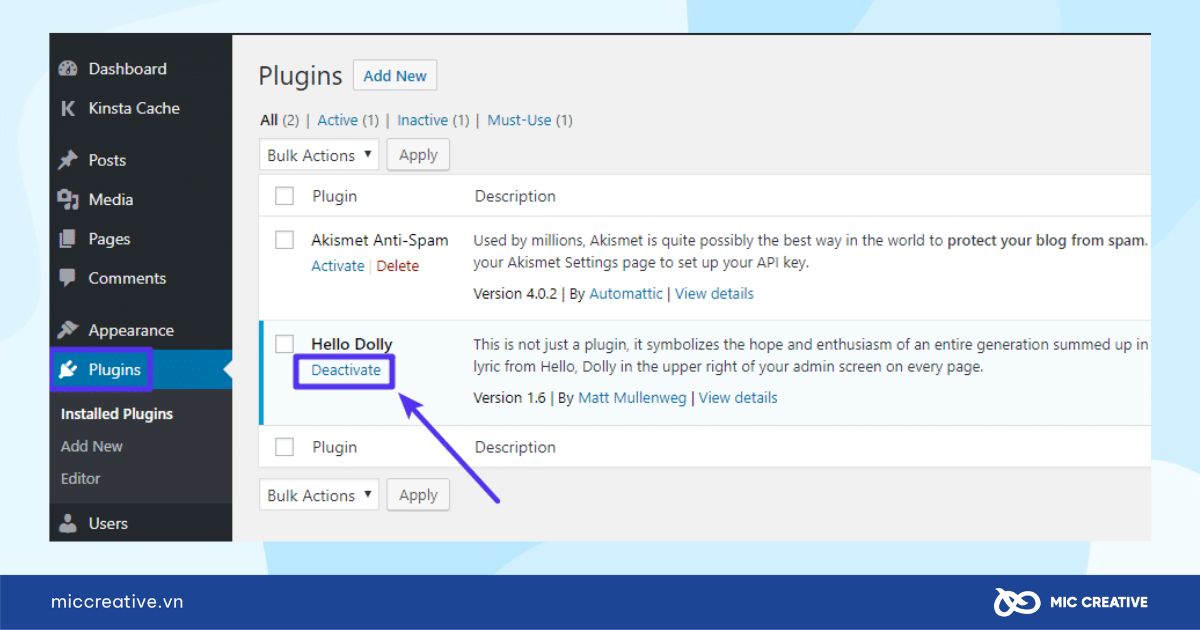The height and width of the screenshot is (630, 1200).
Task: View details for Akismet Anti-Spam
Action: 714,294
